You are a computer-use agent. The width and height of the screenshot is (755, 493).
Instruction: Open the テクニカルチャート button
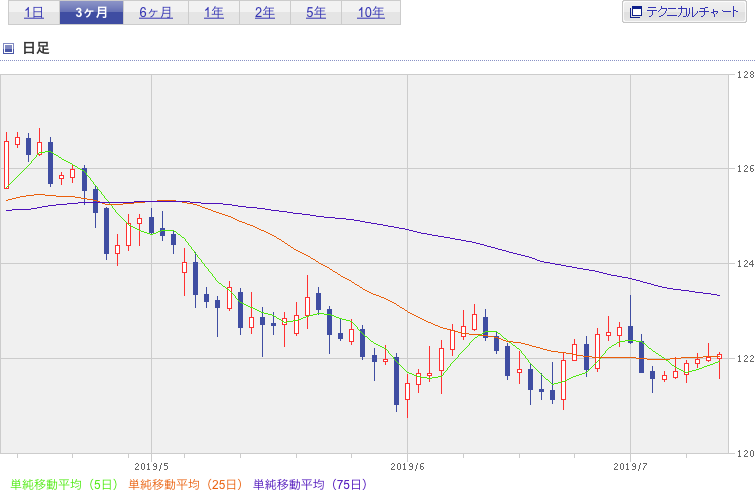point(684,12)
